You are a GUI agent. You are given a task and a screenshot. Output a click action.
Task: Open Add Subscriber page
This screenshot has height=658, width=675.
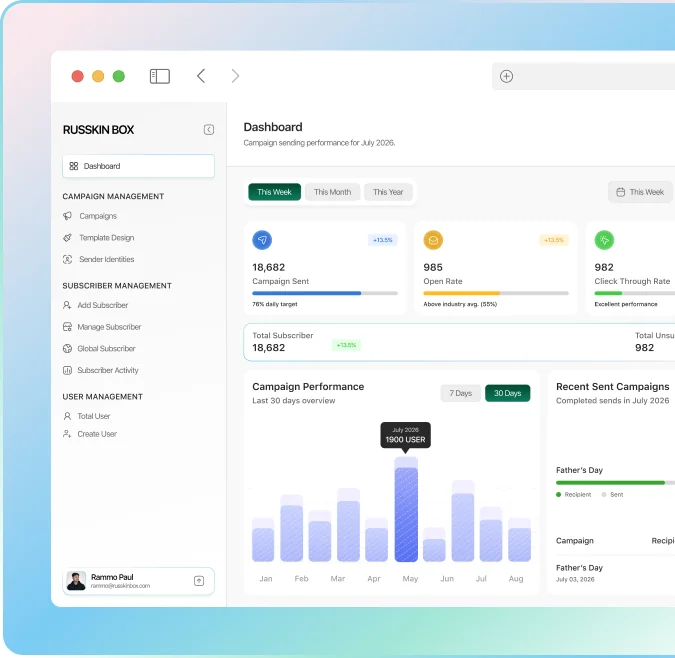(x=102, y=305)
